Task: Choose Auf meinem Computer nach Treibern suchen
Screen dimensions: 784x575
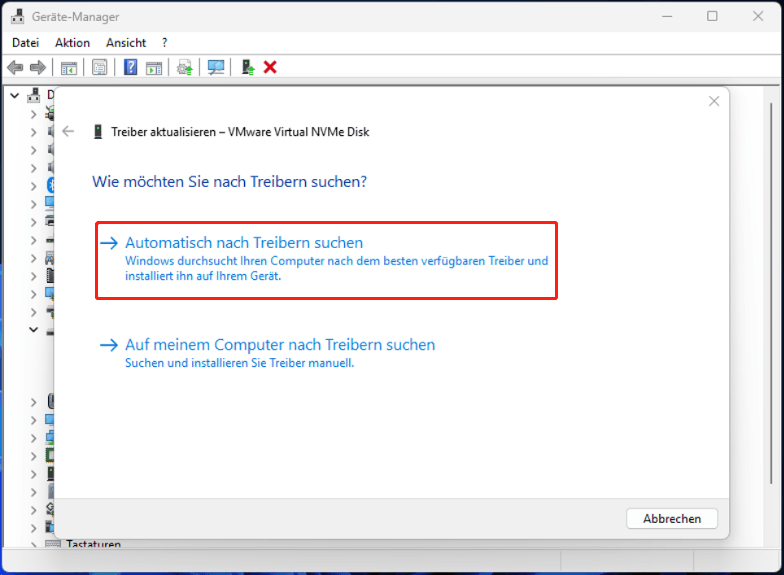Action: point(268,353)
